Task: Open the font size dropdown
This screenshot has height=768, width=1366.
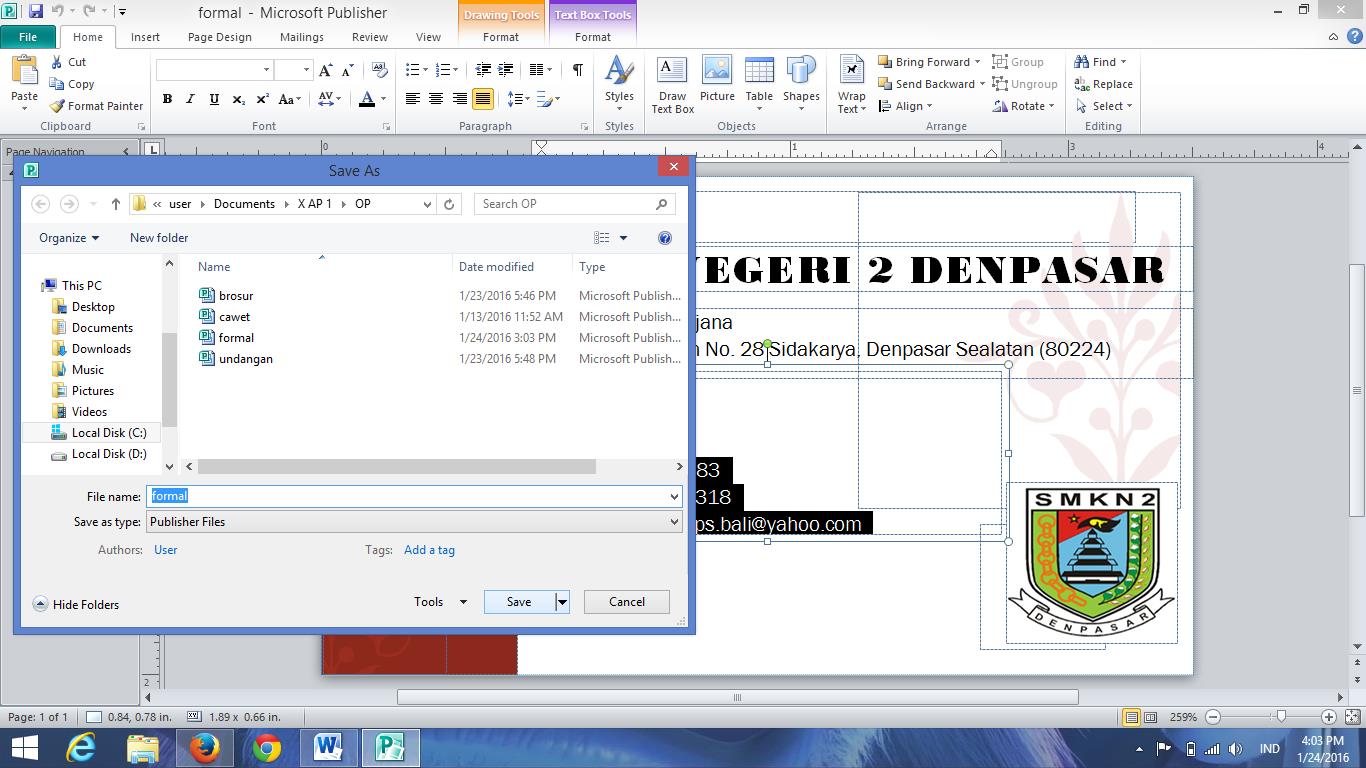Action: coord(305,71)
